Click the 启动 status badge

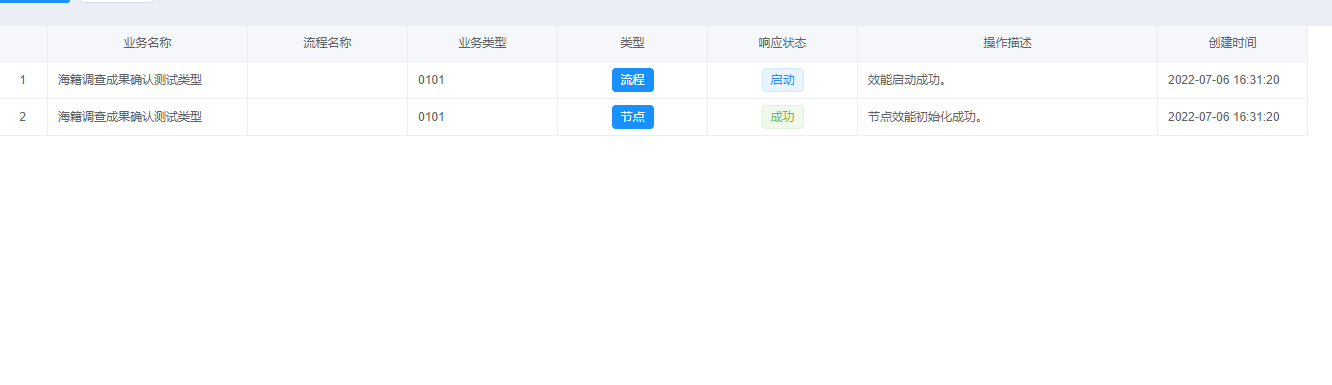[x=782, y=80]
